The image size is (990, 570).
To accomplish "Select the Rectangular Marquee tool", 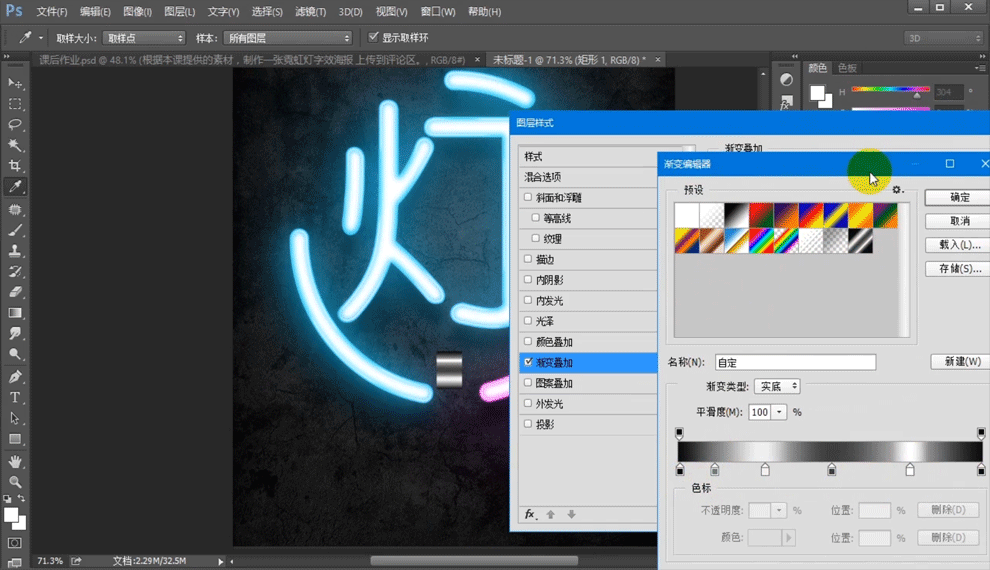I will [15, 104].
